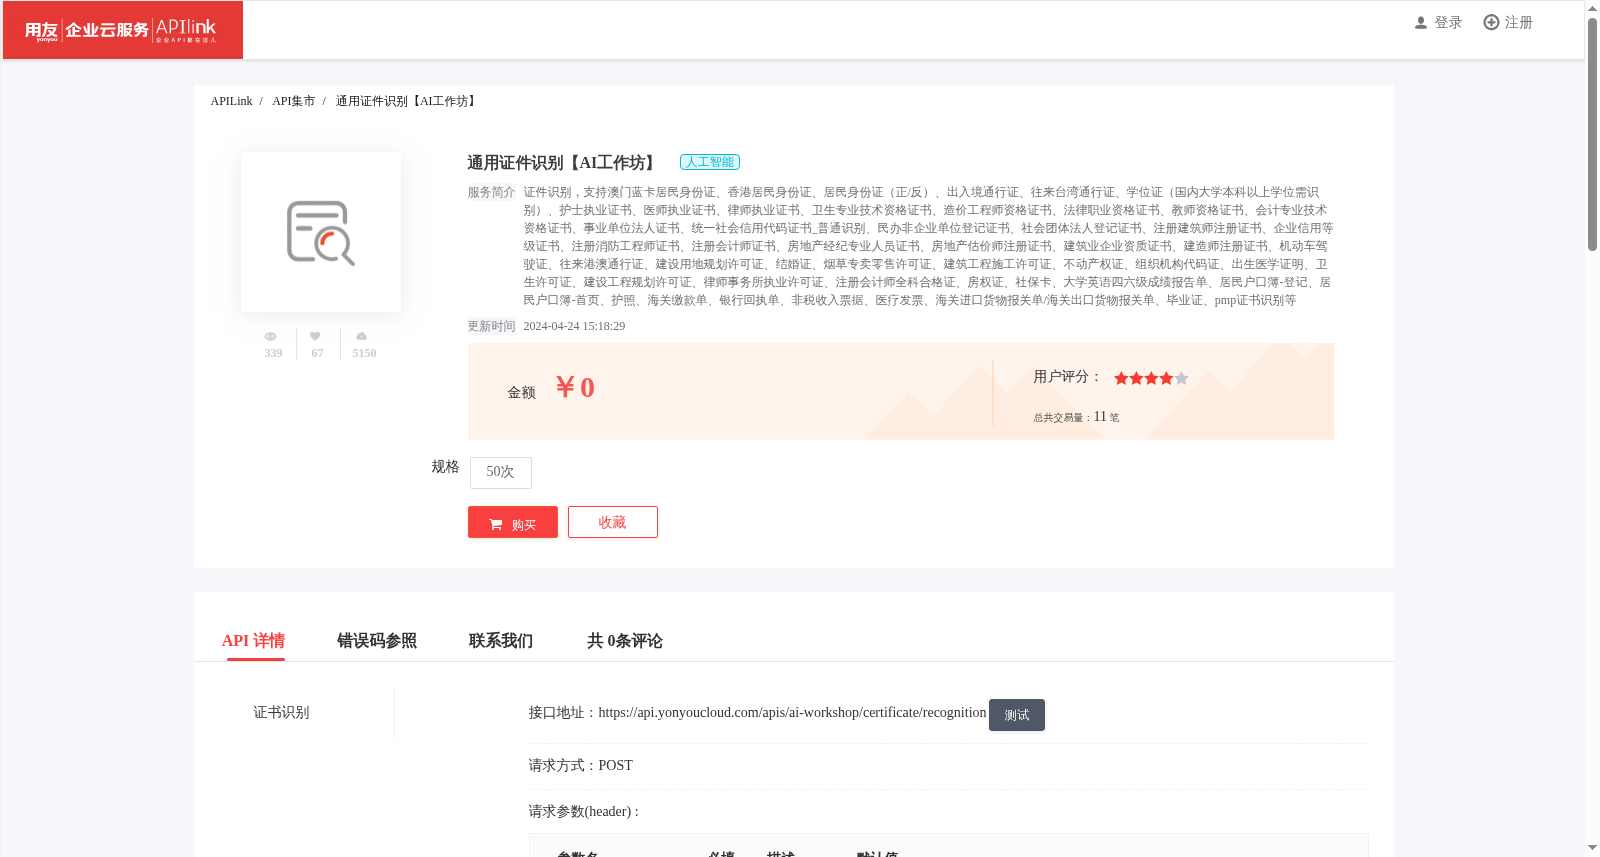The width and height of the screenshot is (1600, 857).
Task: Click the red 购买 buy button
Action: tap(513, 522)
